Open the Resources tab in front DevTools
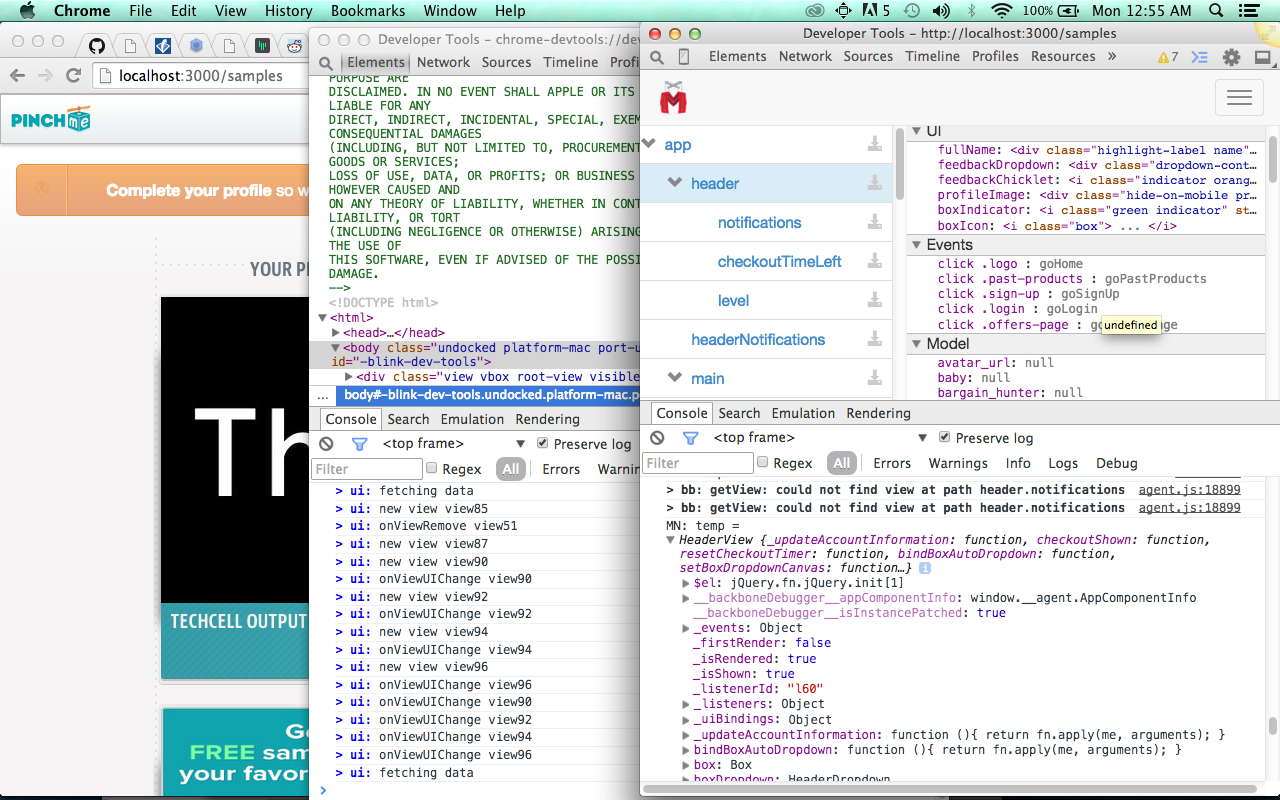This screenshot has width=1280, height=800. [1063, 56]
